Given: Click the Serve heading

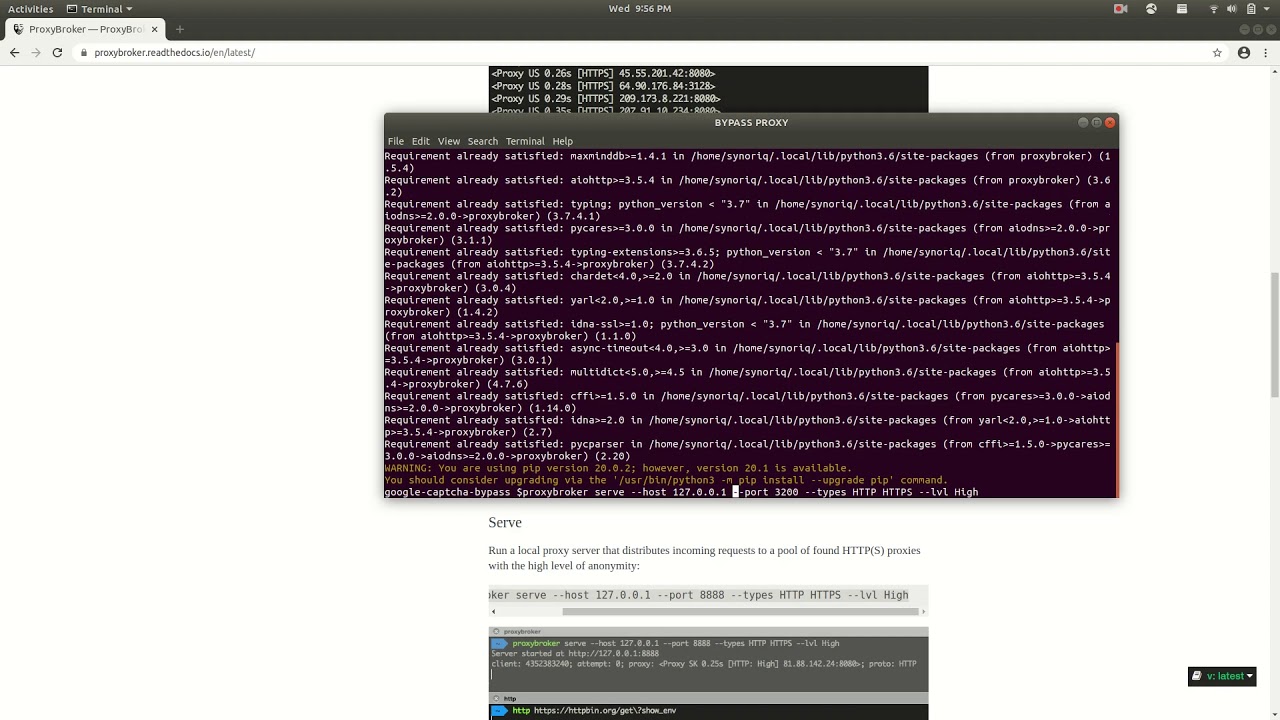Looking at the screenshot, I should pyautogui.click(x=505, y=522).
